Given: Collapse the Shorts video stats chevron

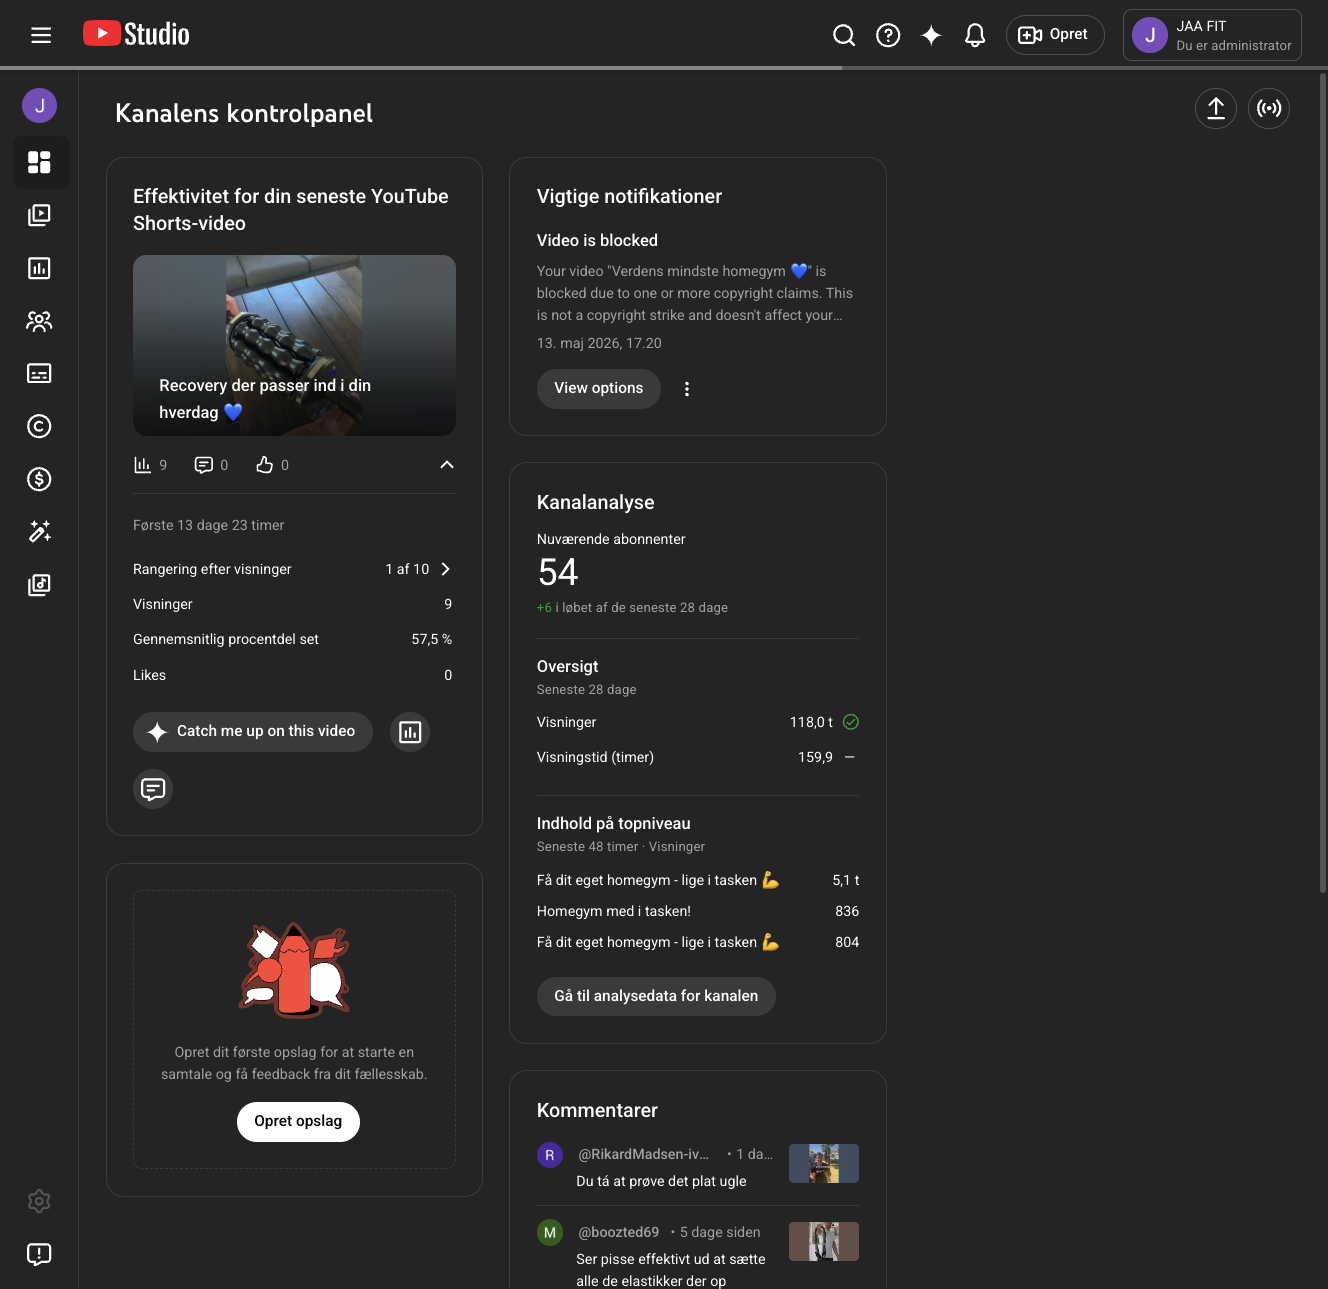Looking at the screenshot, I should 447,465.
